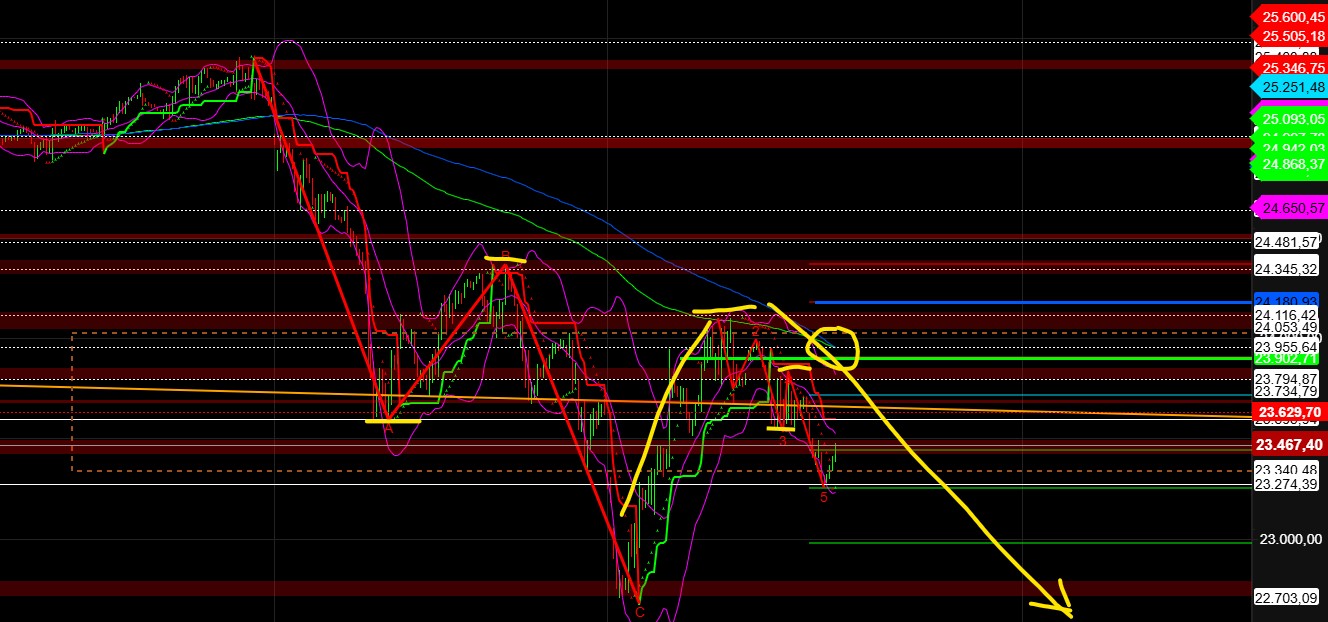Image resolution: width=1328 pixels, height=622 pixels.
Task: Select the yellow circle annotation on the chart
Action: tap(832, 348)
